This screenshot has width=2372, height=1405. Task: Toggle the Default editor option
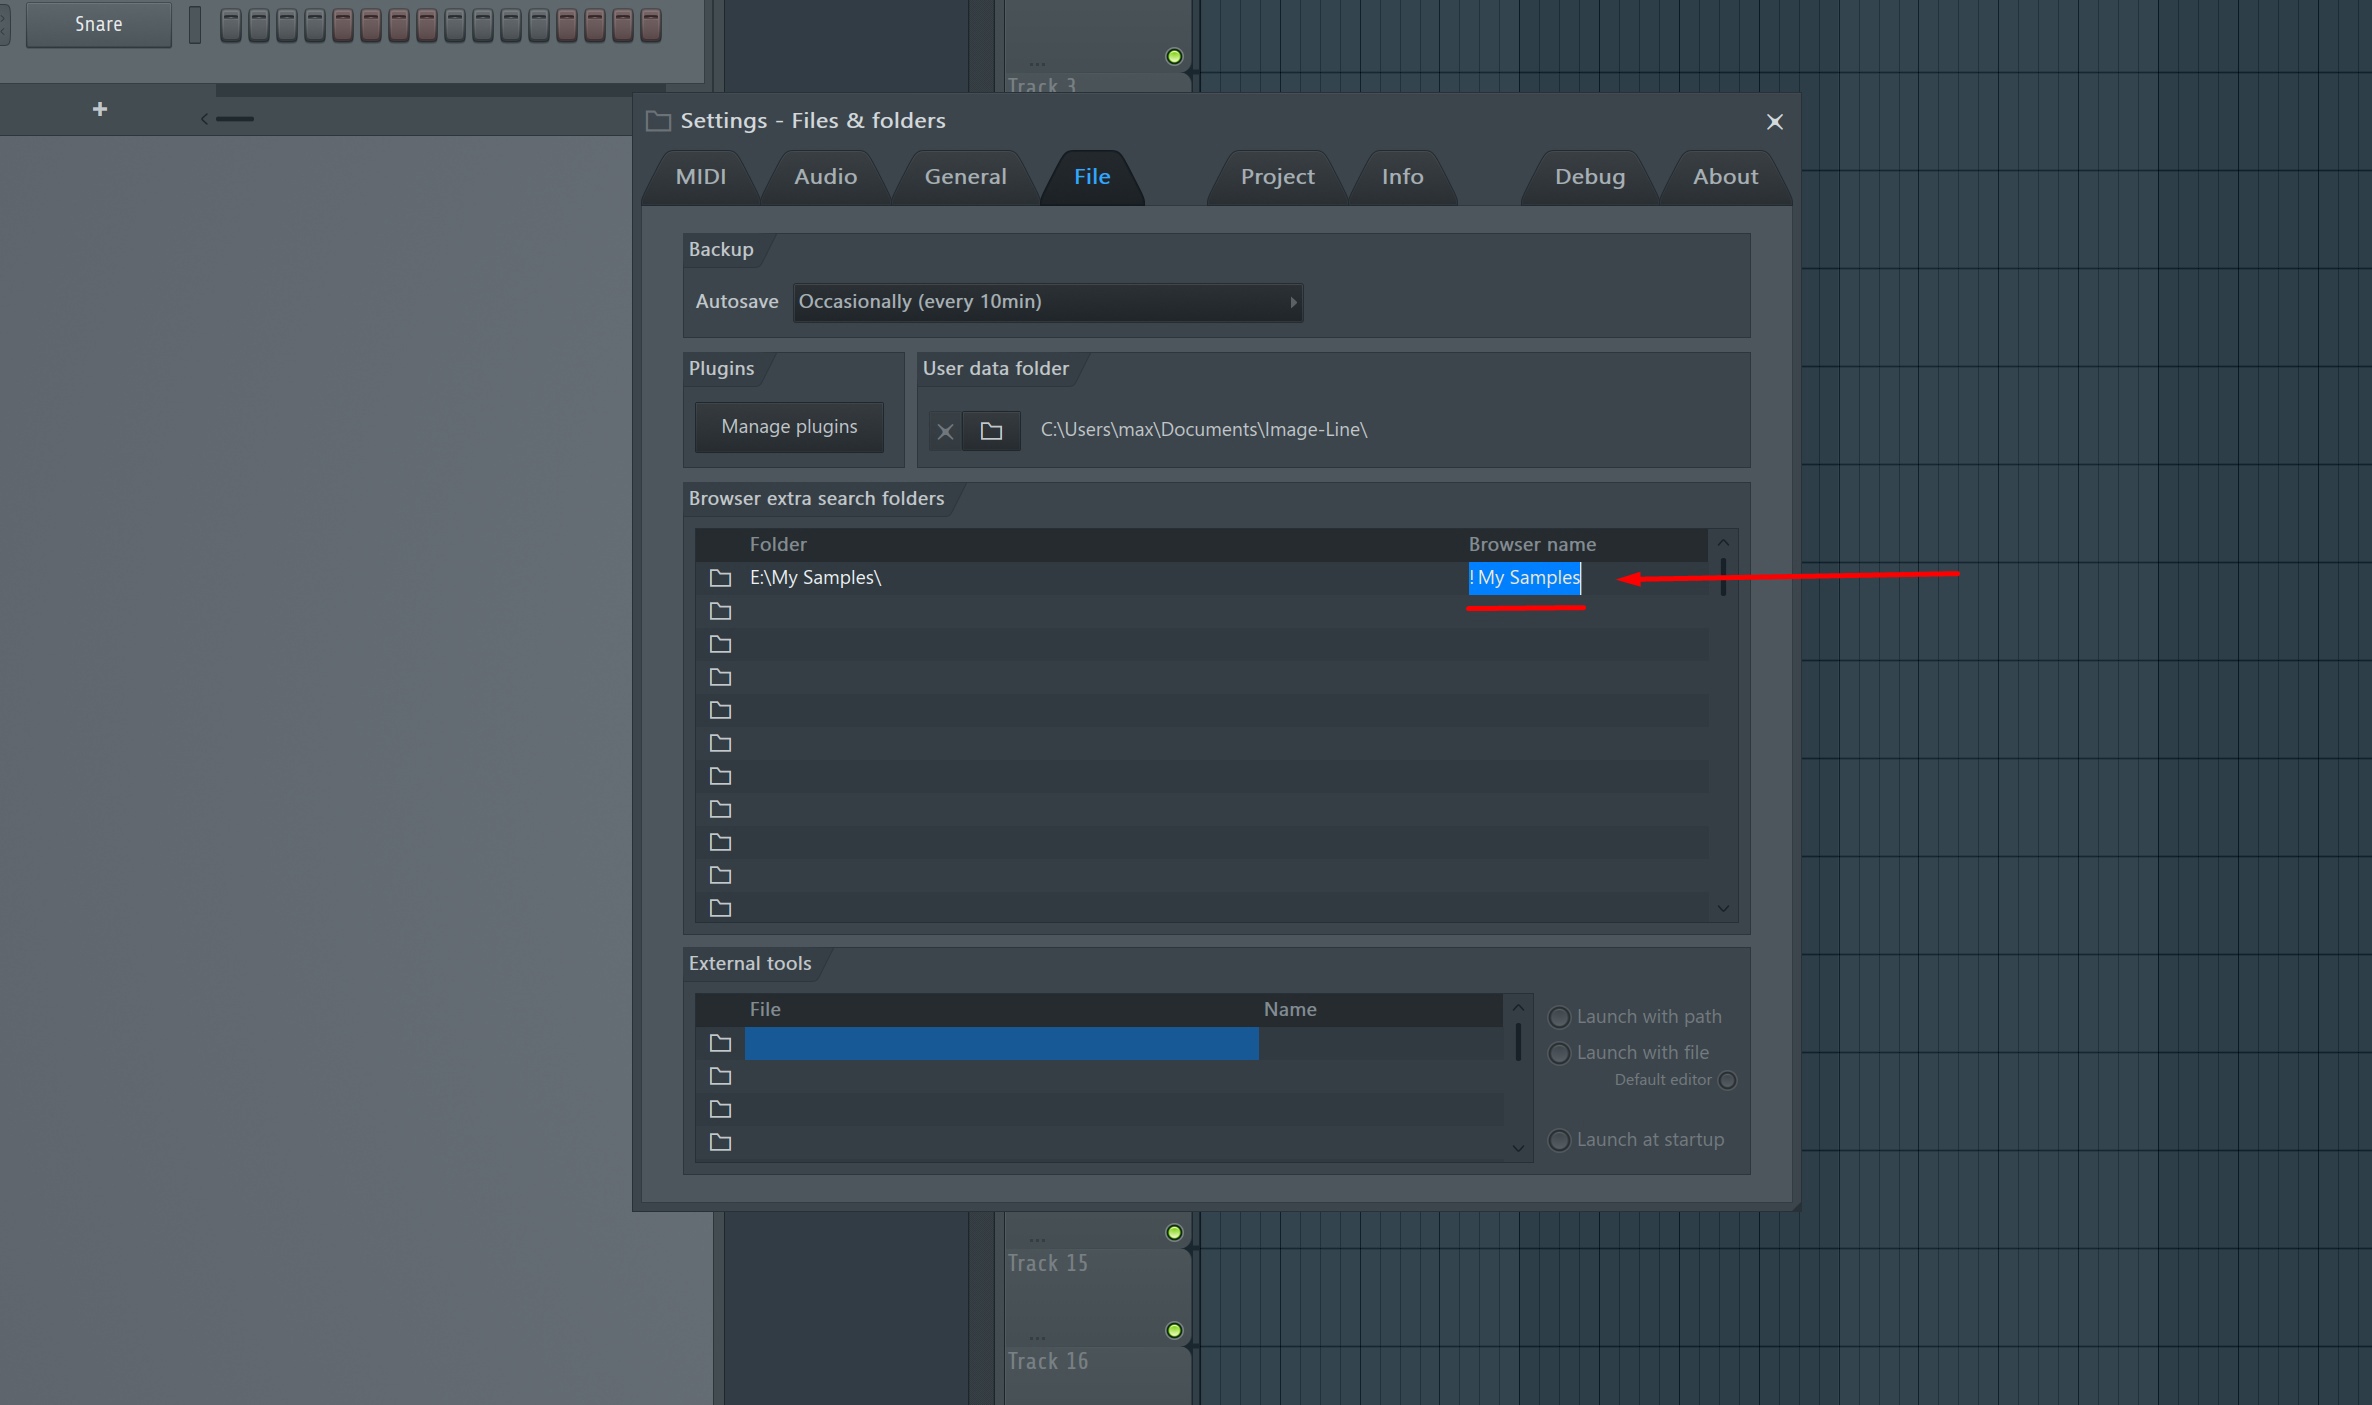coord(1727,1080)
